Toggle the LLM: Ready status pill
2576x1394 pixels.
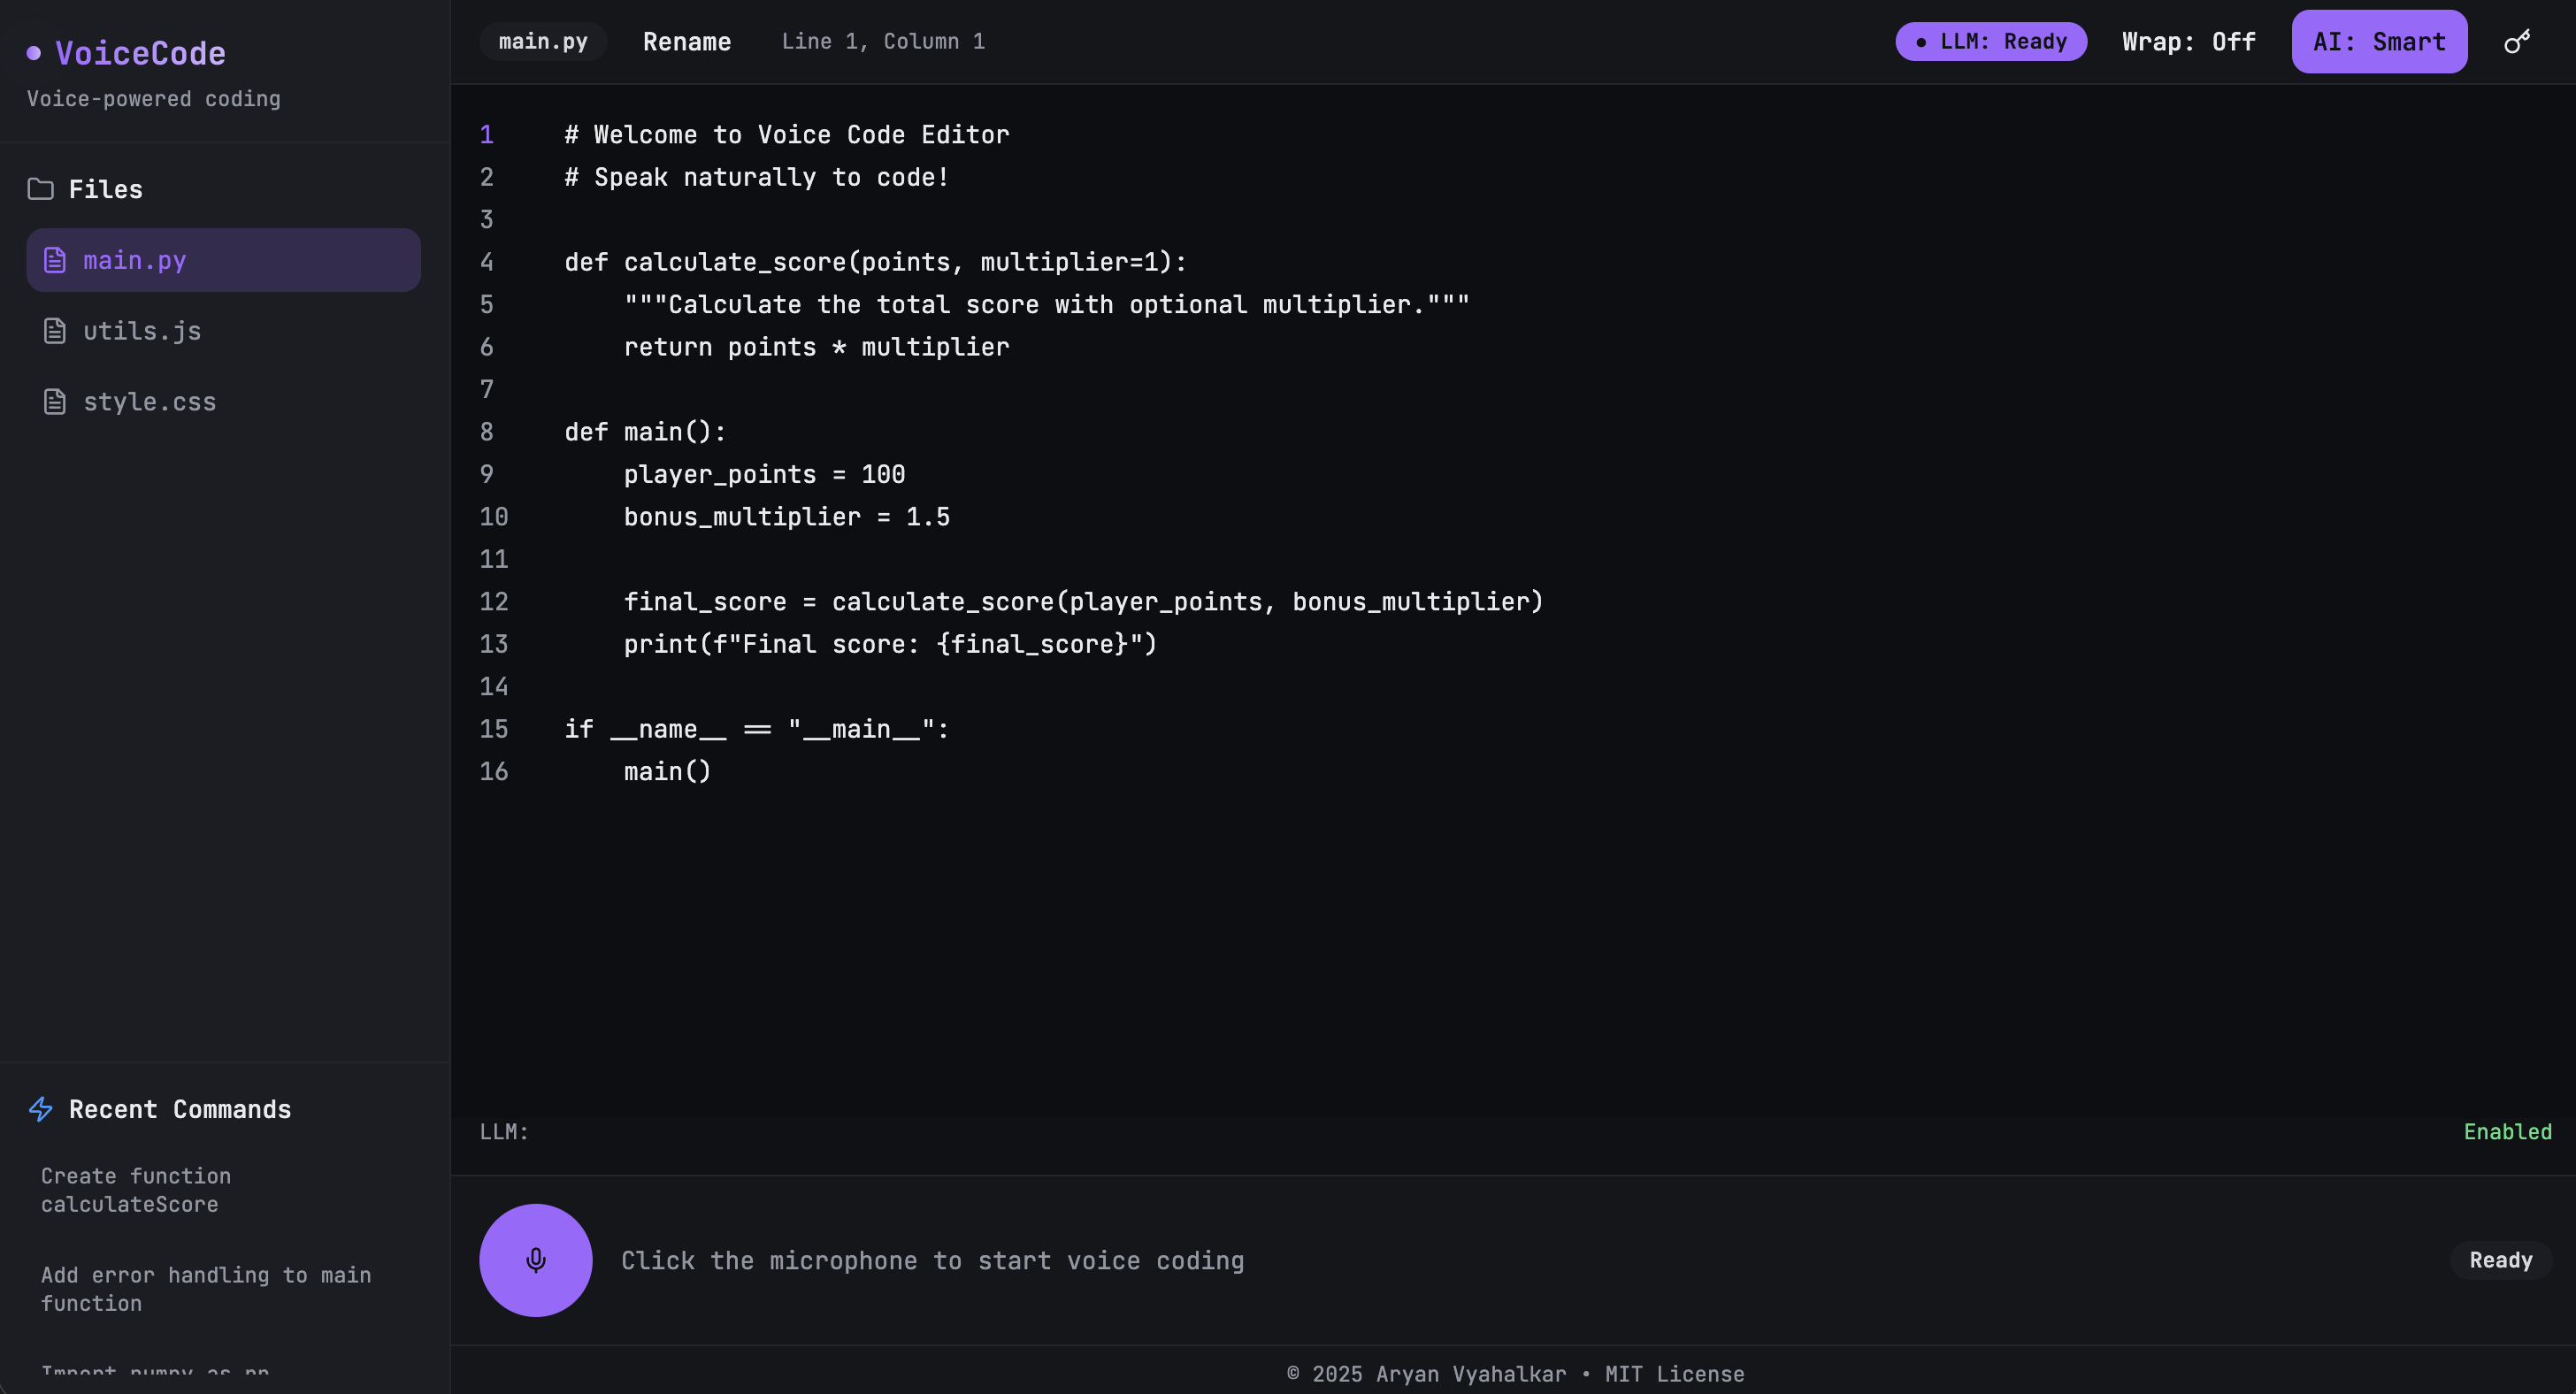(1990, 42)
